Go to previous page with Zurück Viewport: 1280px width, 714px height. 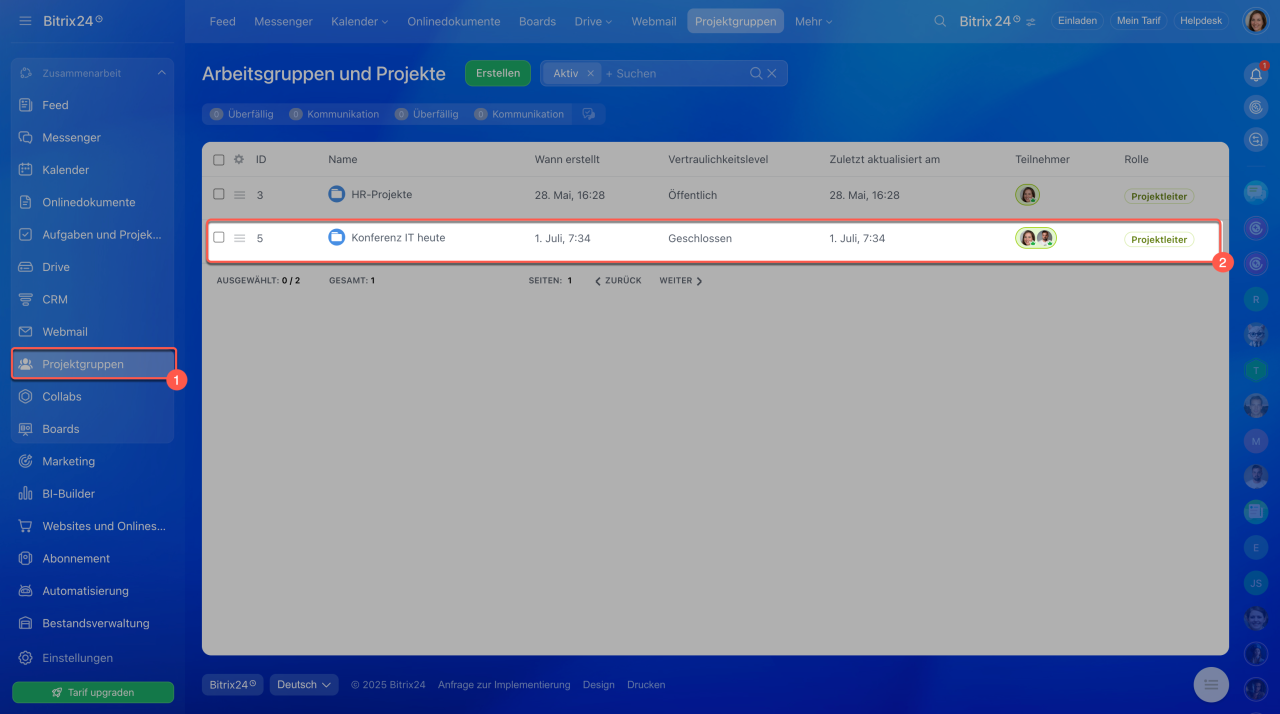(618, 281)
